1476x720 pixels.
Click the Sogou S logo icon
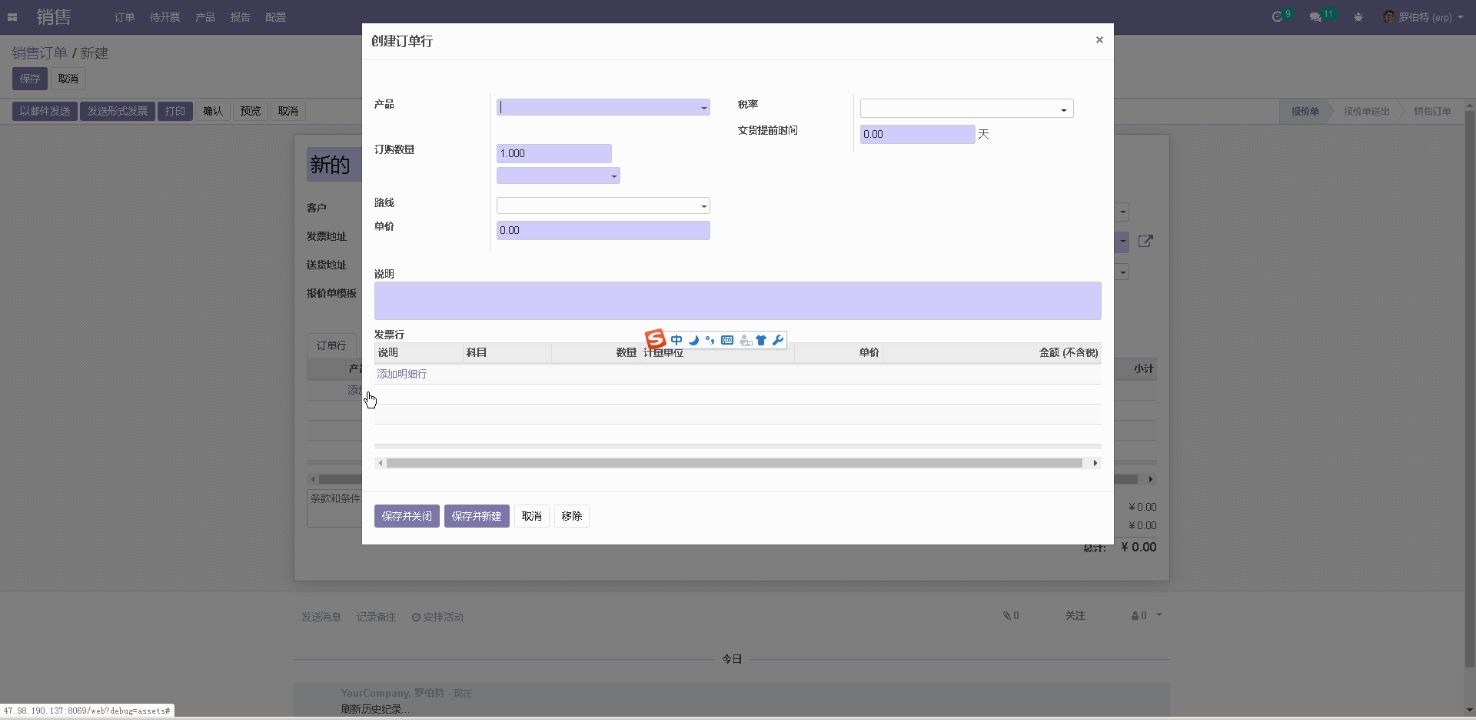click(x=656, y=340)
